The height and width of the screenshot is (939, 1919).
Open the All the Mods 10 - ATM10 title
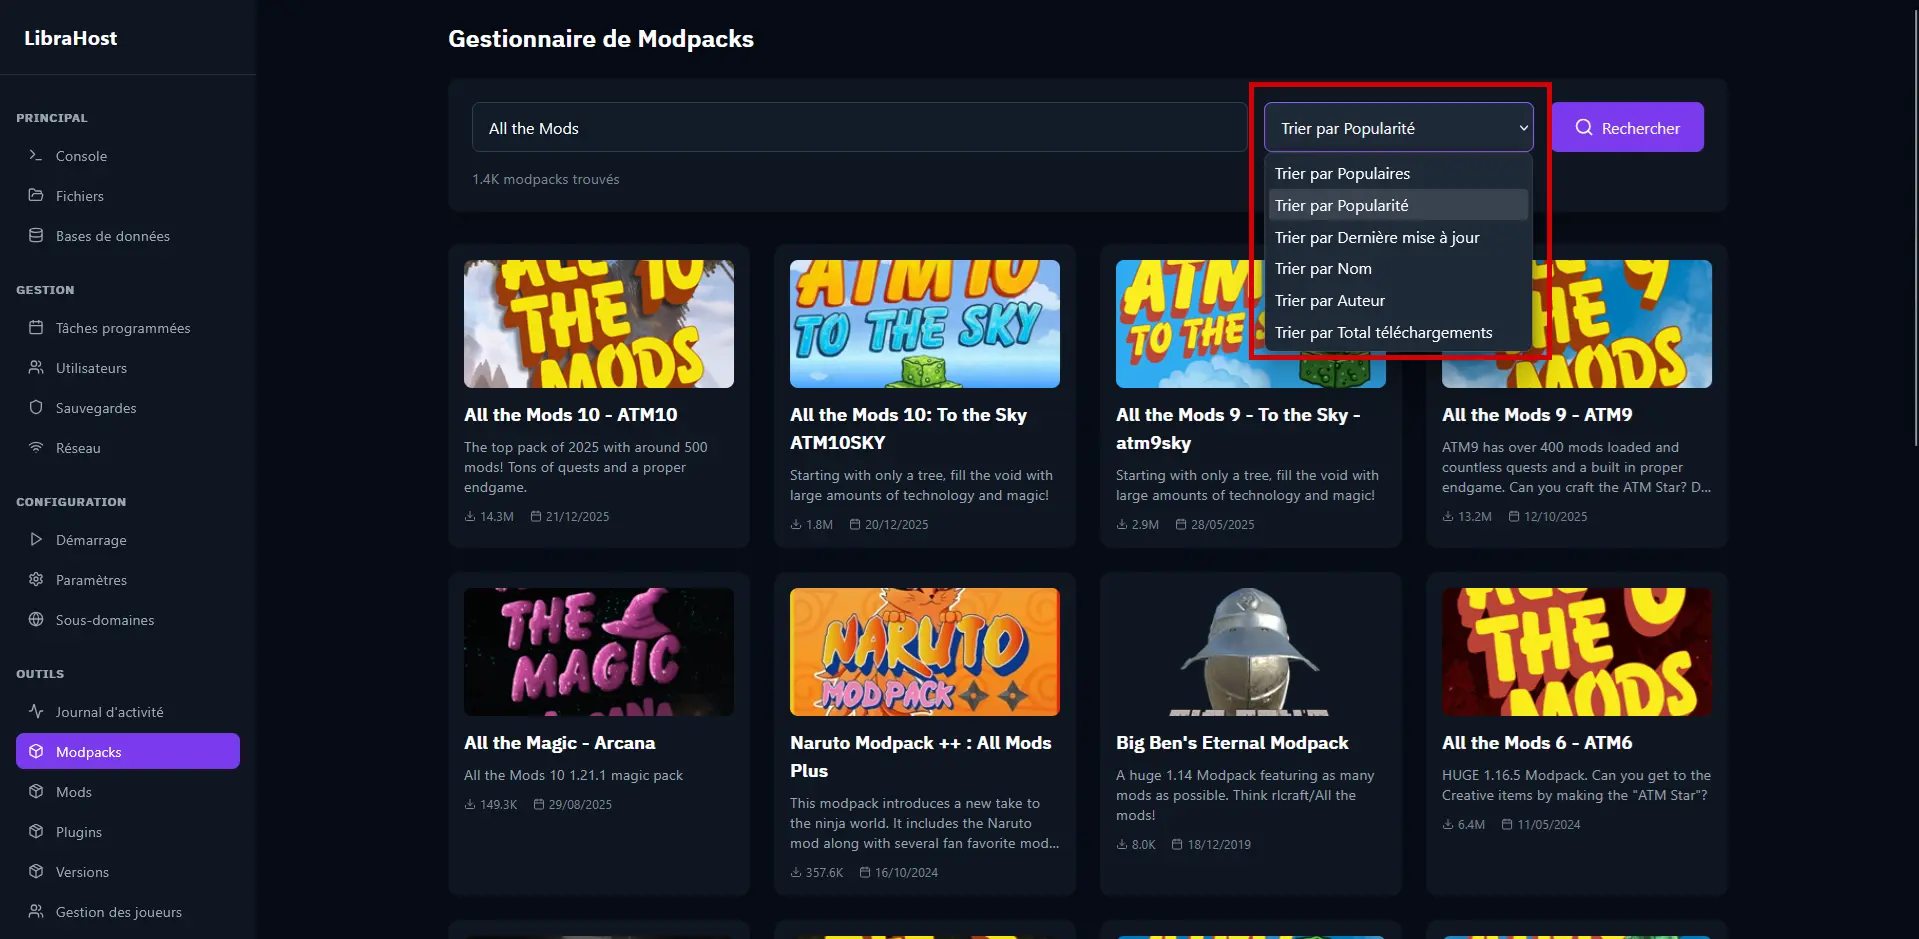coord(570,415)
